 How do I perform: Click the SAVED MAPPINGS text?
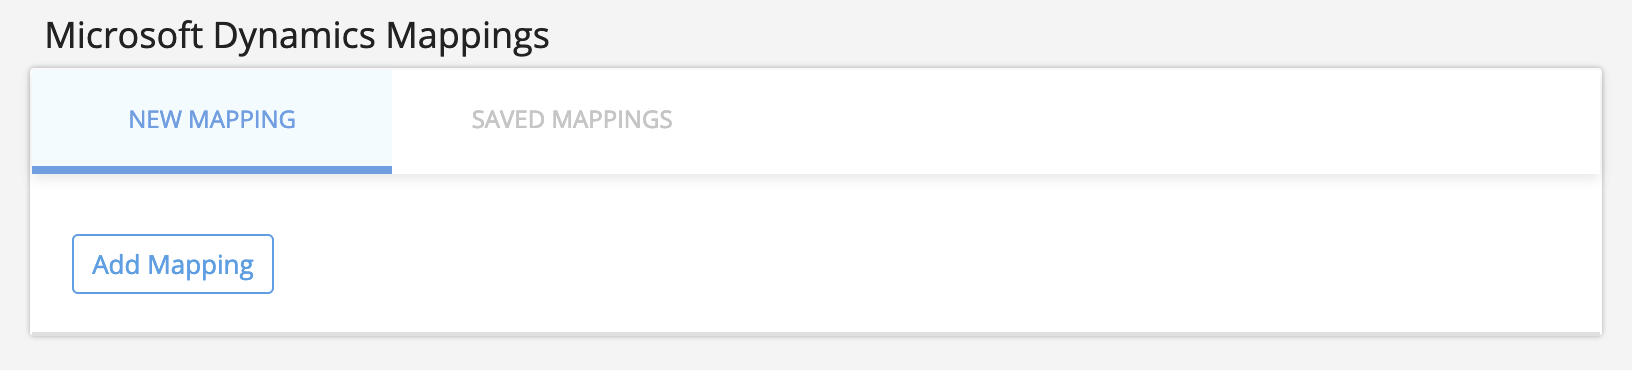click(572, 120)
